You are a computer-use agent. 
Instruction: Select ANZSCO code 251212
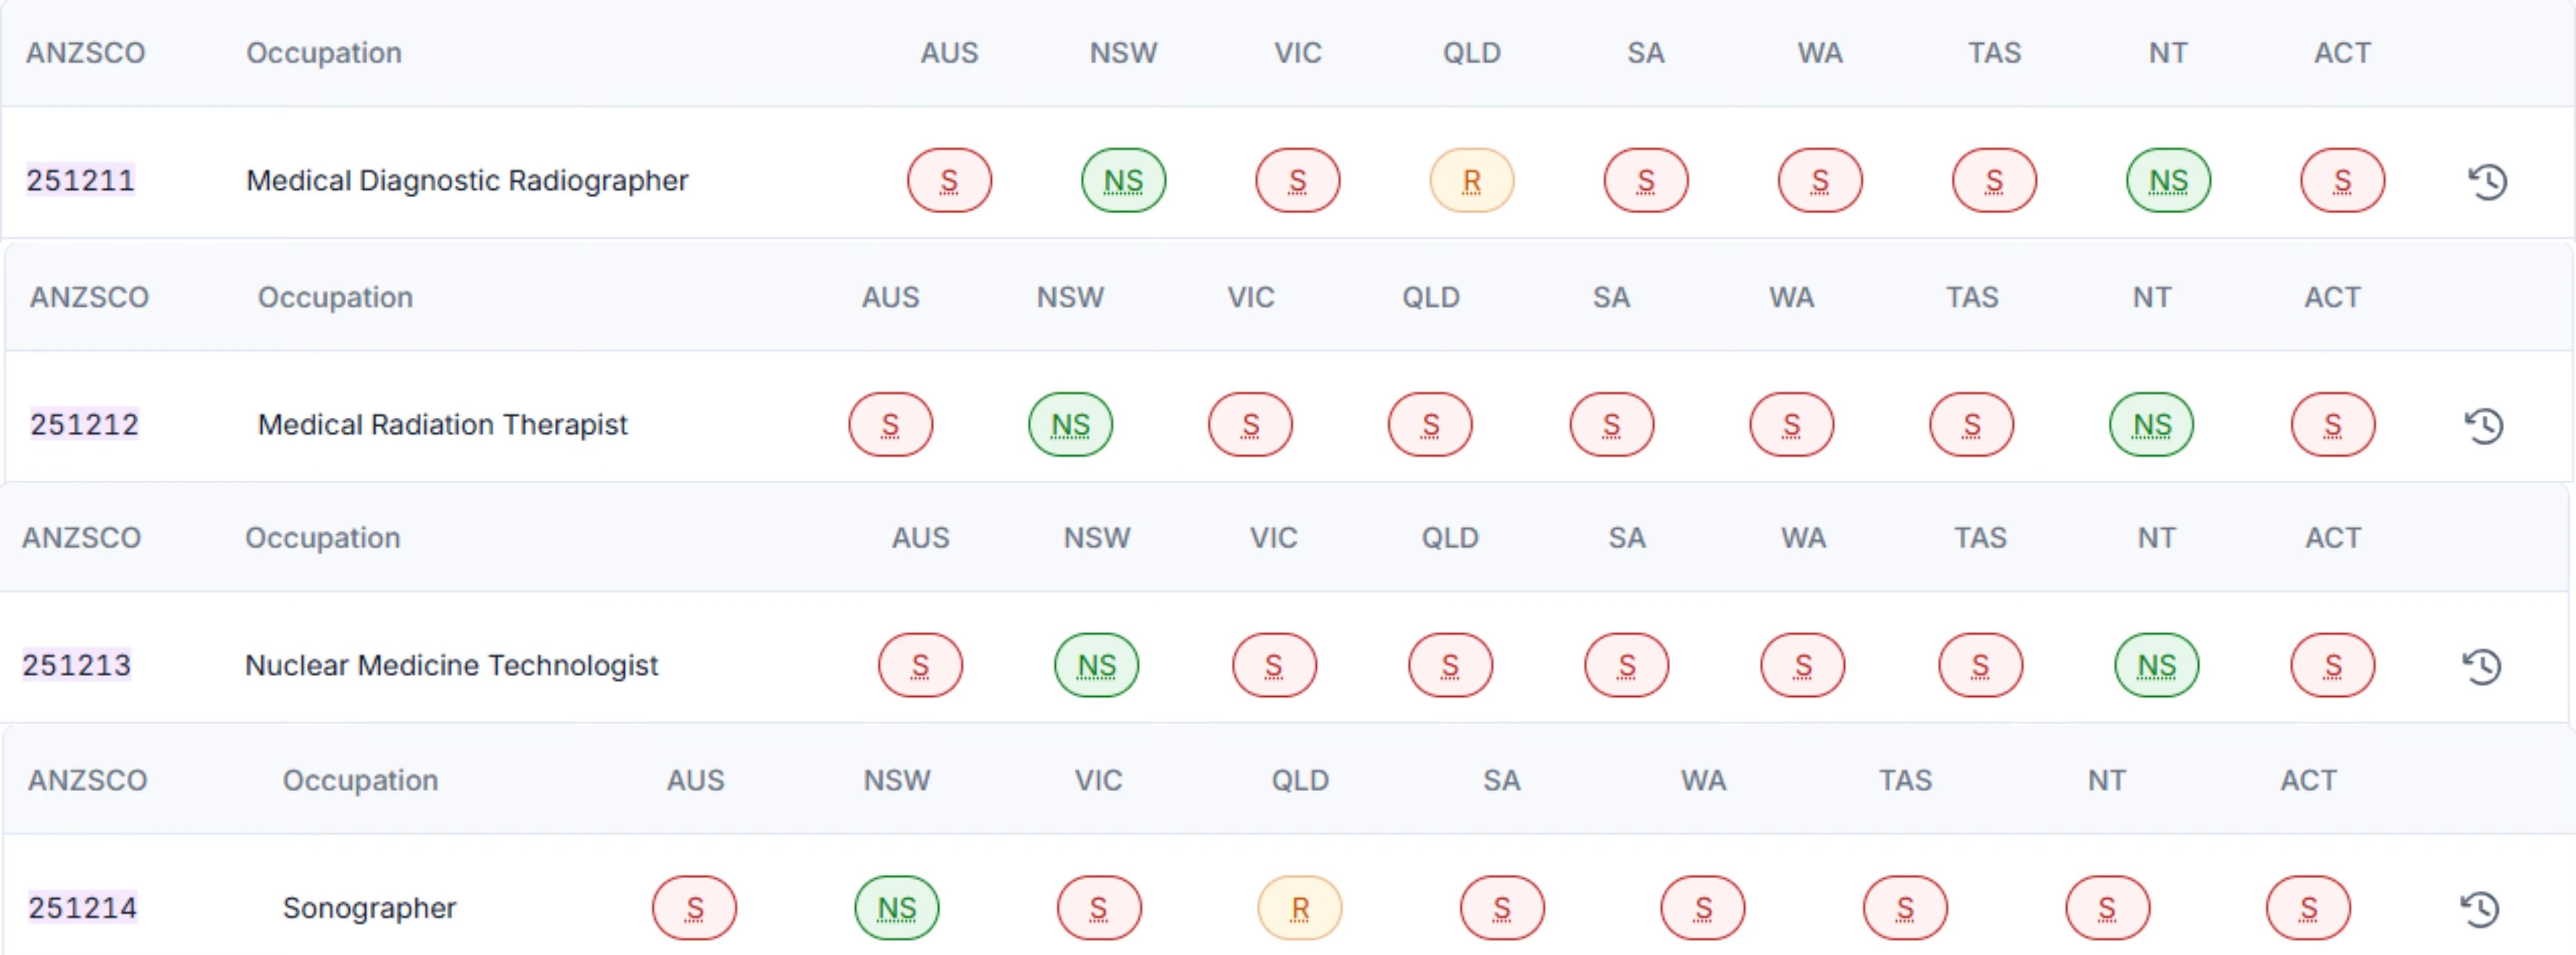pyautogui.click(x=84, y=424)
